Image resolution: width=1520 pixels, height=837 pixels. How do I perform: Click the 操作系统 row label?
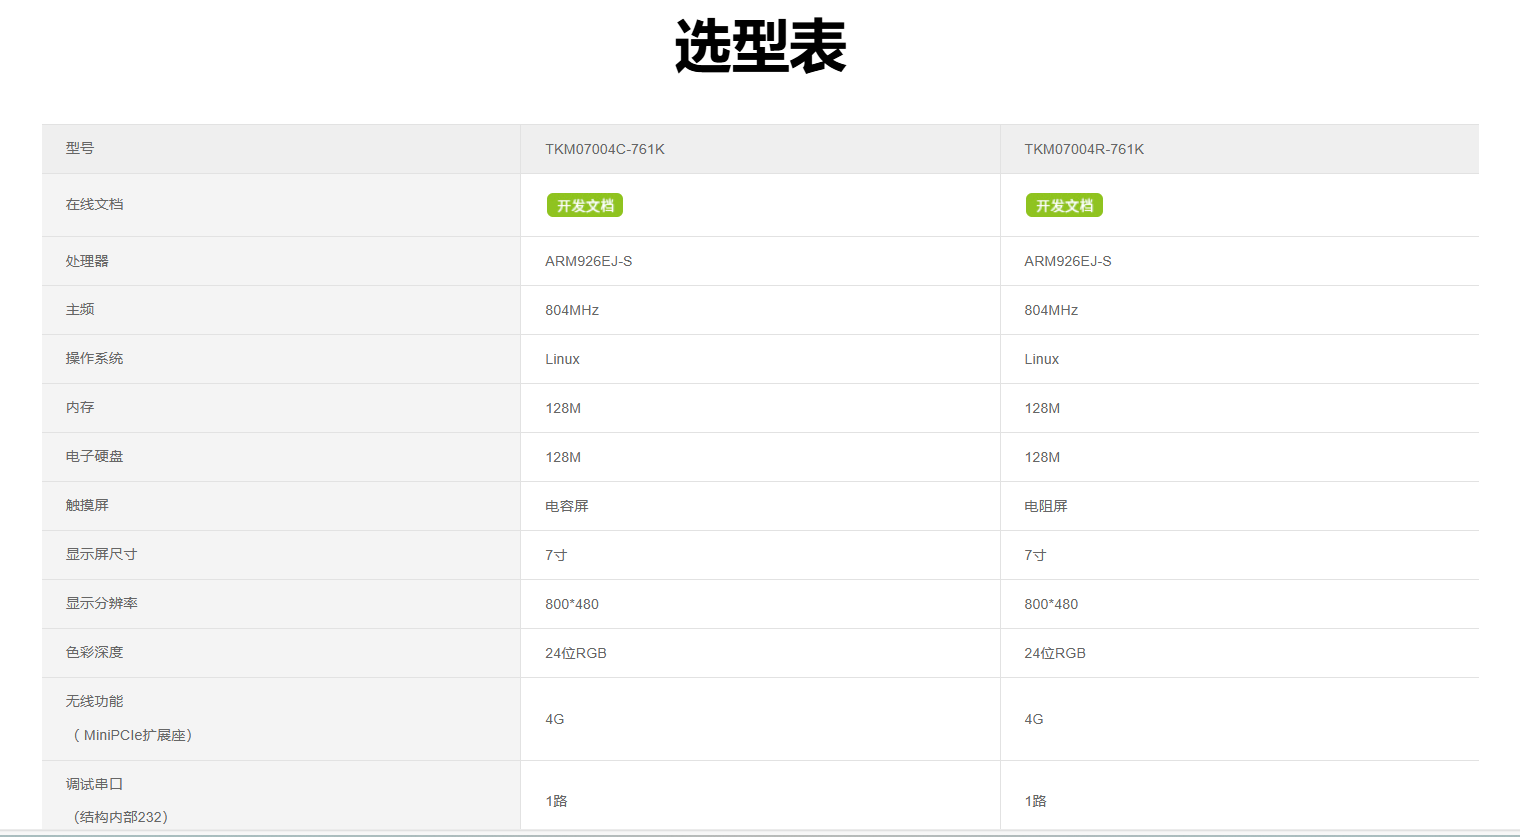tap(95, 358)
